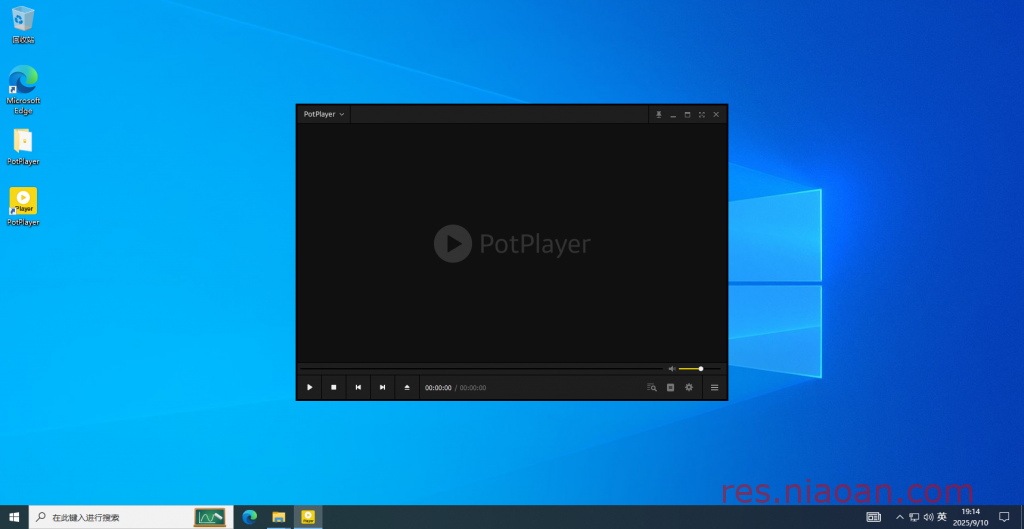Open the playlist search icon

pos(651,387)
